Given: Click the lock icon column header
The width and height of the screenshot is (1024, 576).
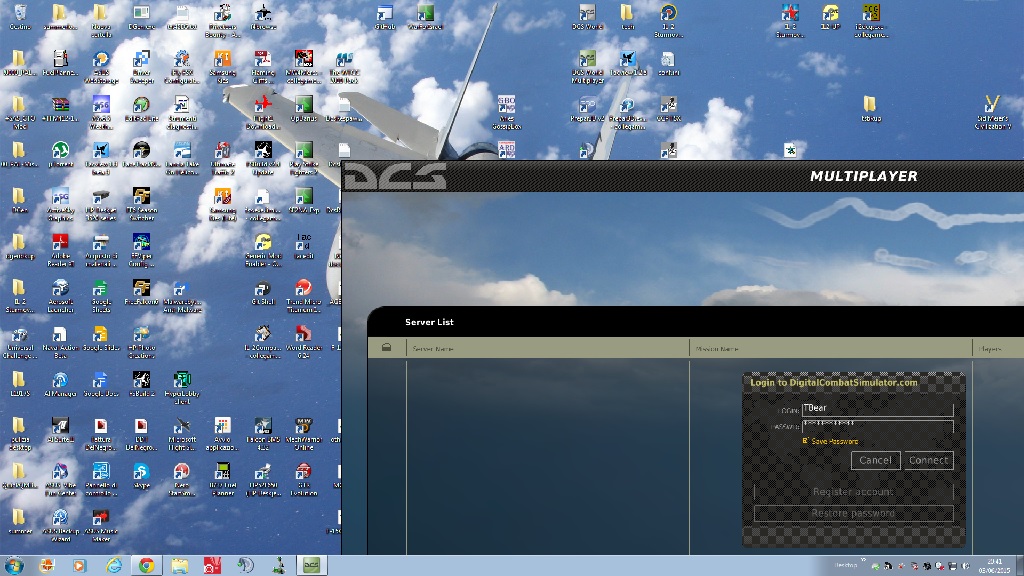Looking at the screenshot, I should coord(387,348).
